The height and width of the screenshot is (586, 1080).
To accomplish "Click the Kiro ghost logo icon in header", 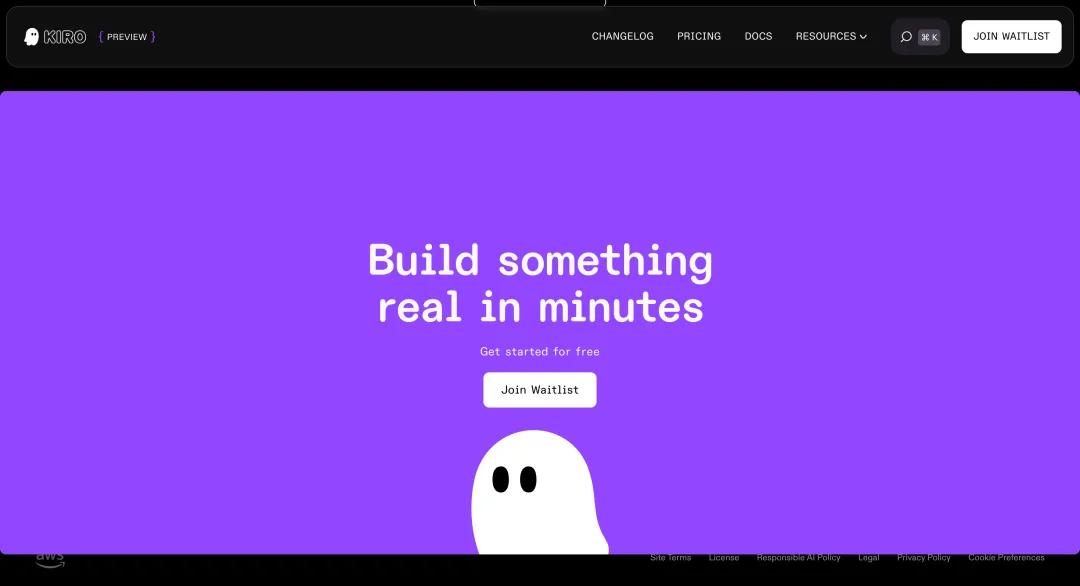I will [32, 37].
